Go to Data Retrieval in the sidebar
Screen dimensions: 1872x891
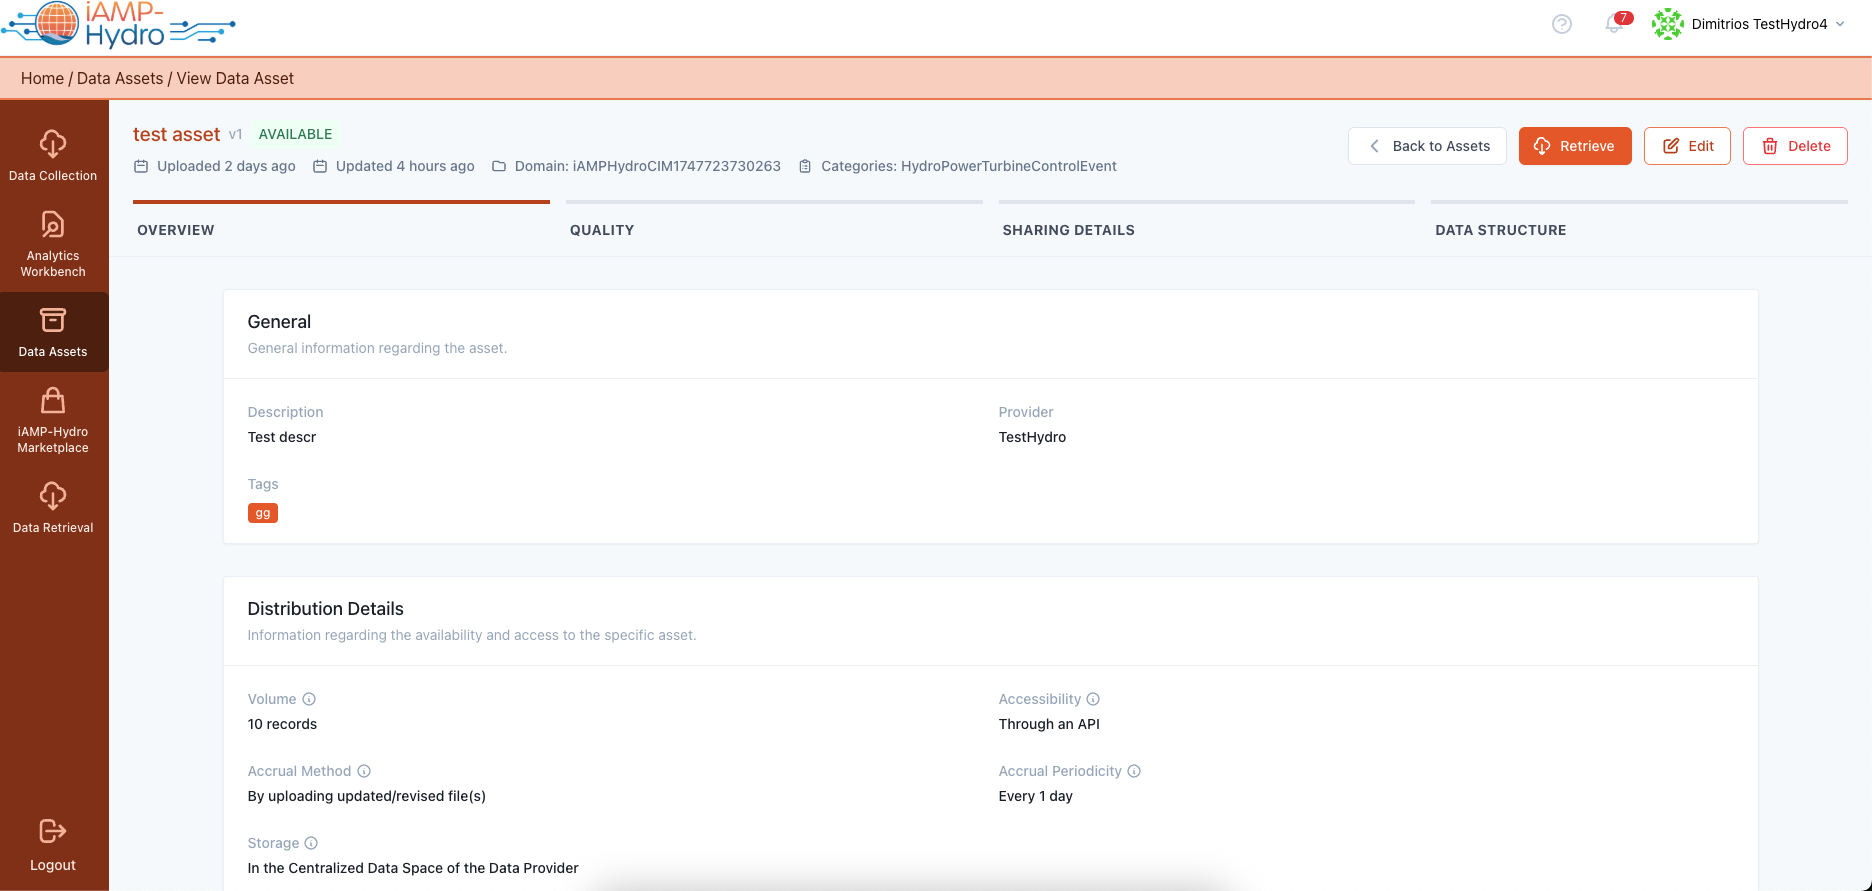pyautogui.click(x=53, y=508)
